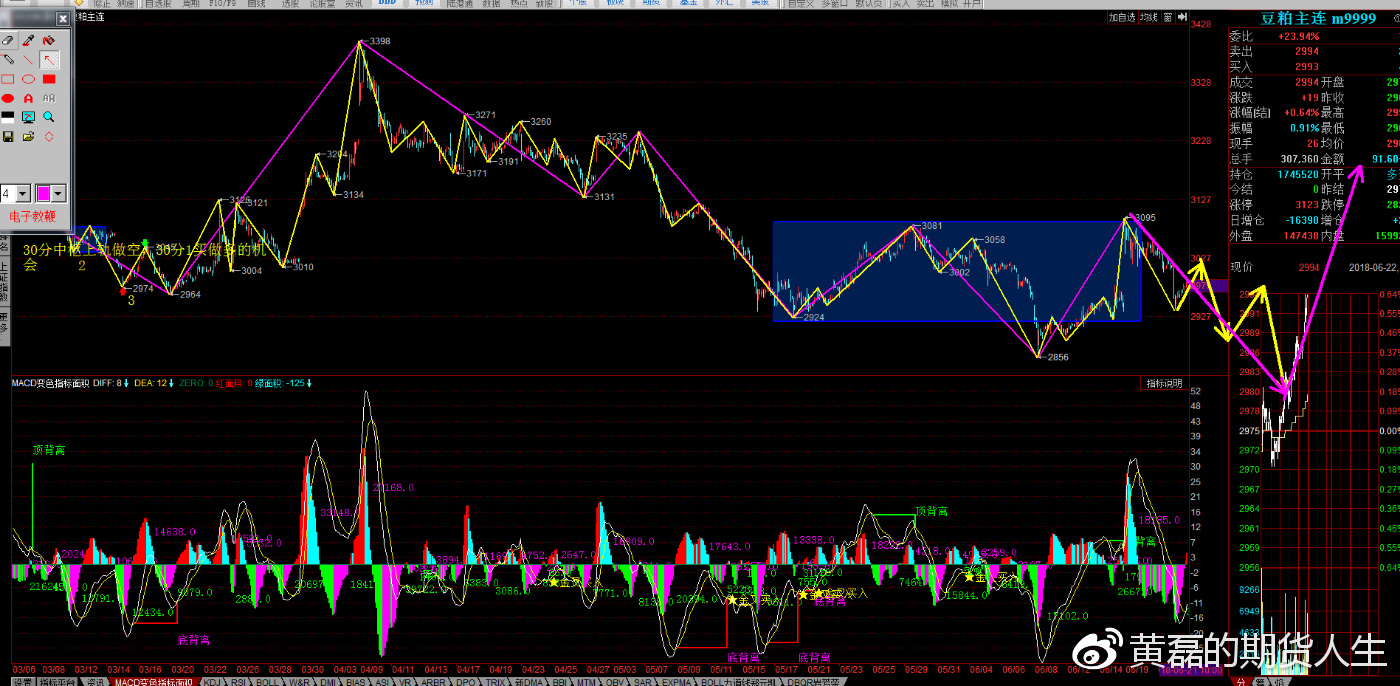Select the text A tool
The height and width of the screenshot is (686, 1400).
[28, 98]
